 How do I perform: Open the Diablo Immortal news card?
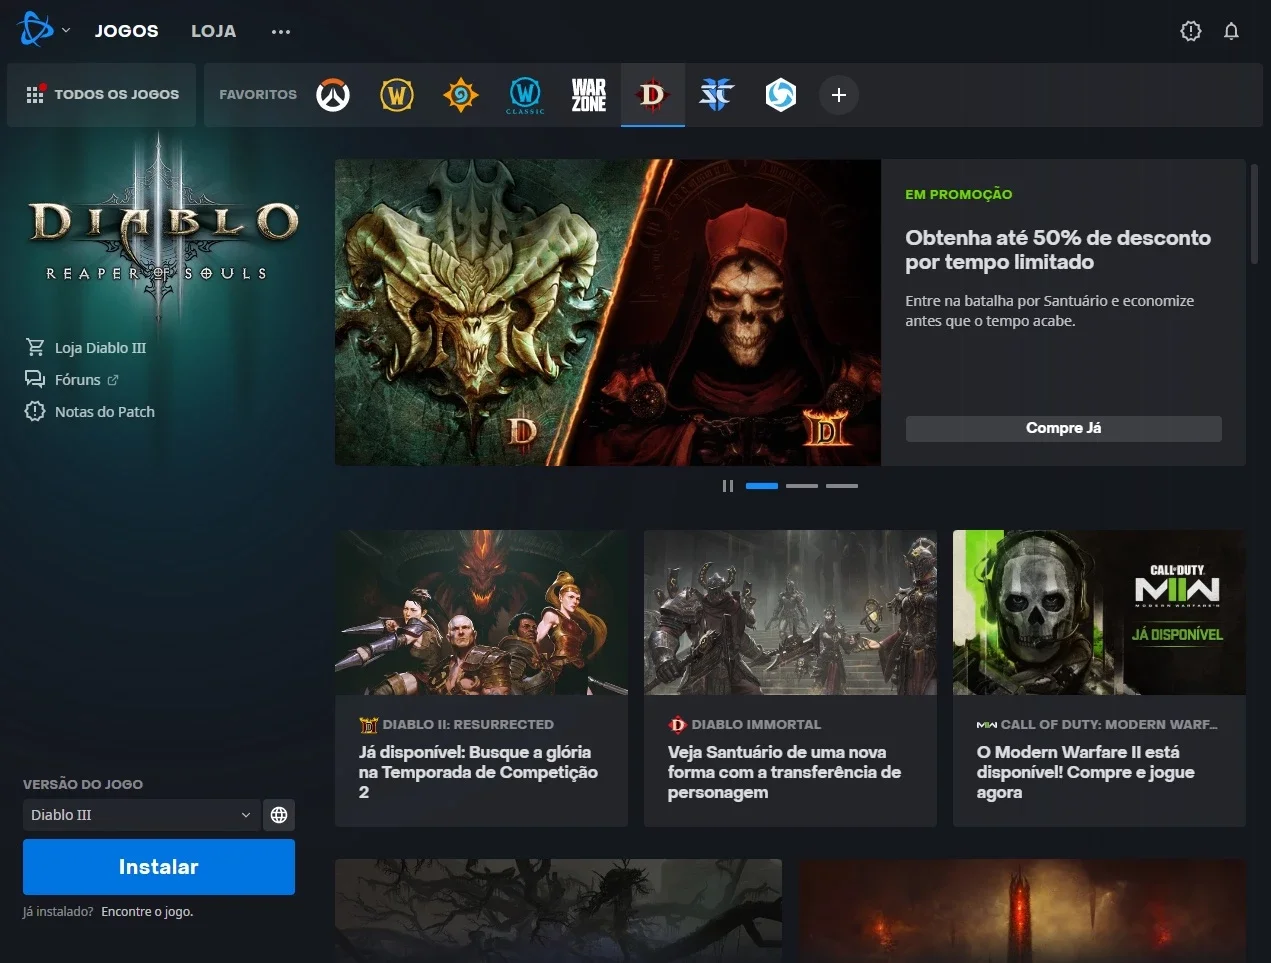(790, 678)
